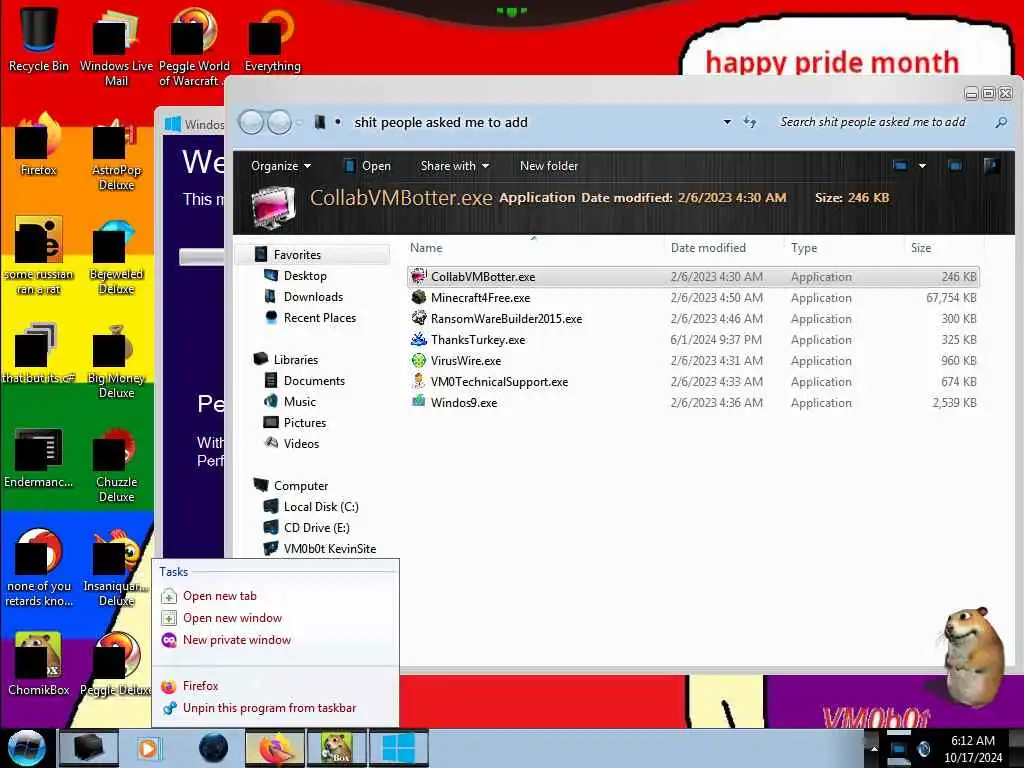Click Firefox taskbar button

[x=275, y=748]
